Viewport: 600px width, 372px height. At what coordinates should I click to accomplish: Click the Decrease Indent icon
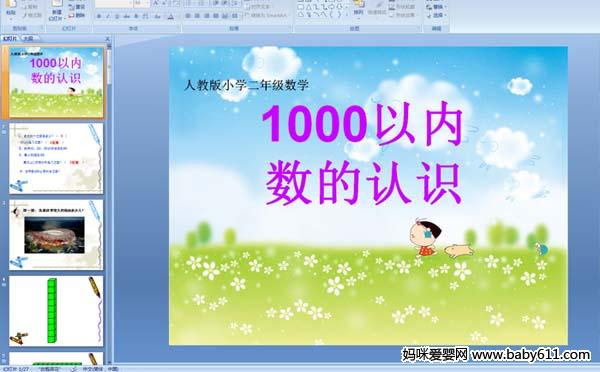pyautogui.click(x=215, y=3)
